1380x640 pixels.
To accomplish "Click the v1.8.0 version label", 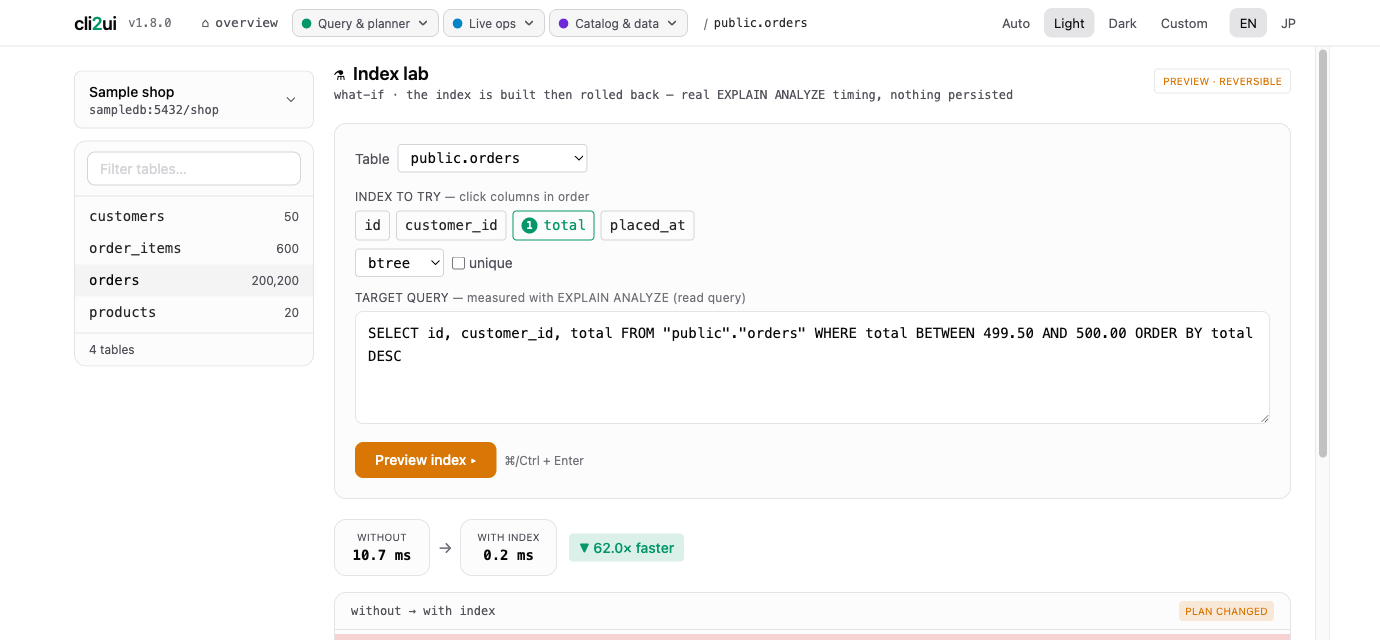I will [x=150, y=23].
